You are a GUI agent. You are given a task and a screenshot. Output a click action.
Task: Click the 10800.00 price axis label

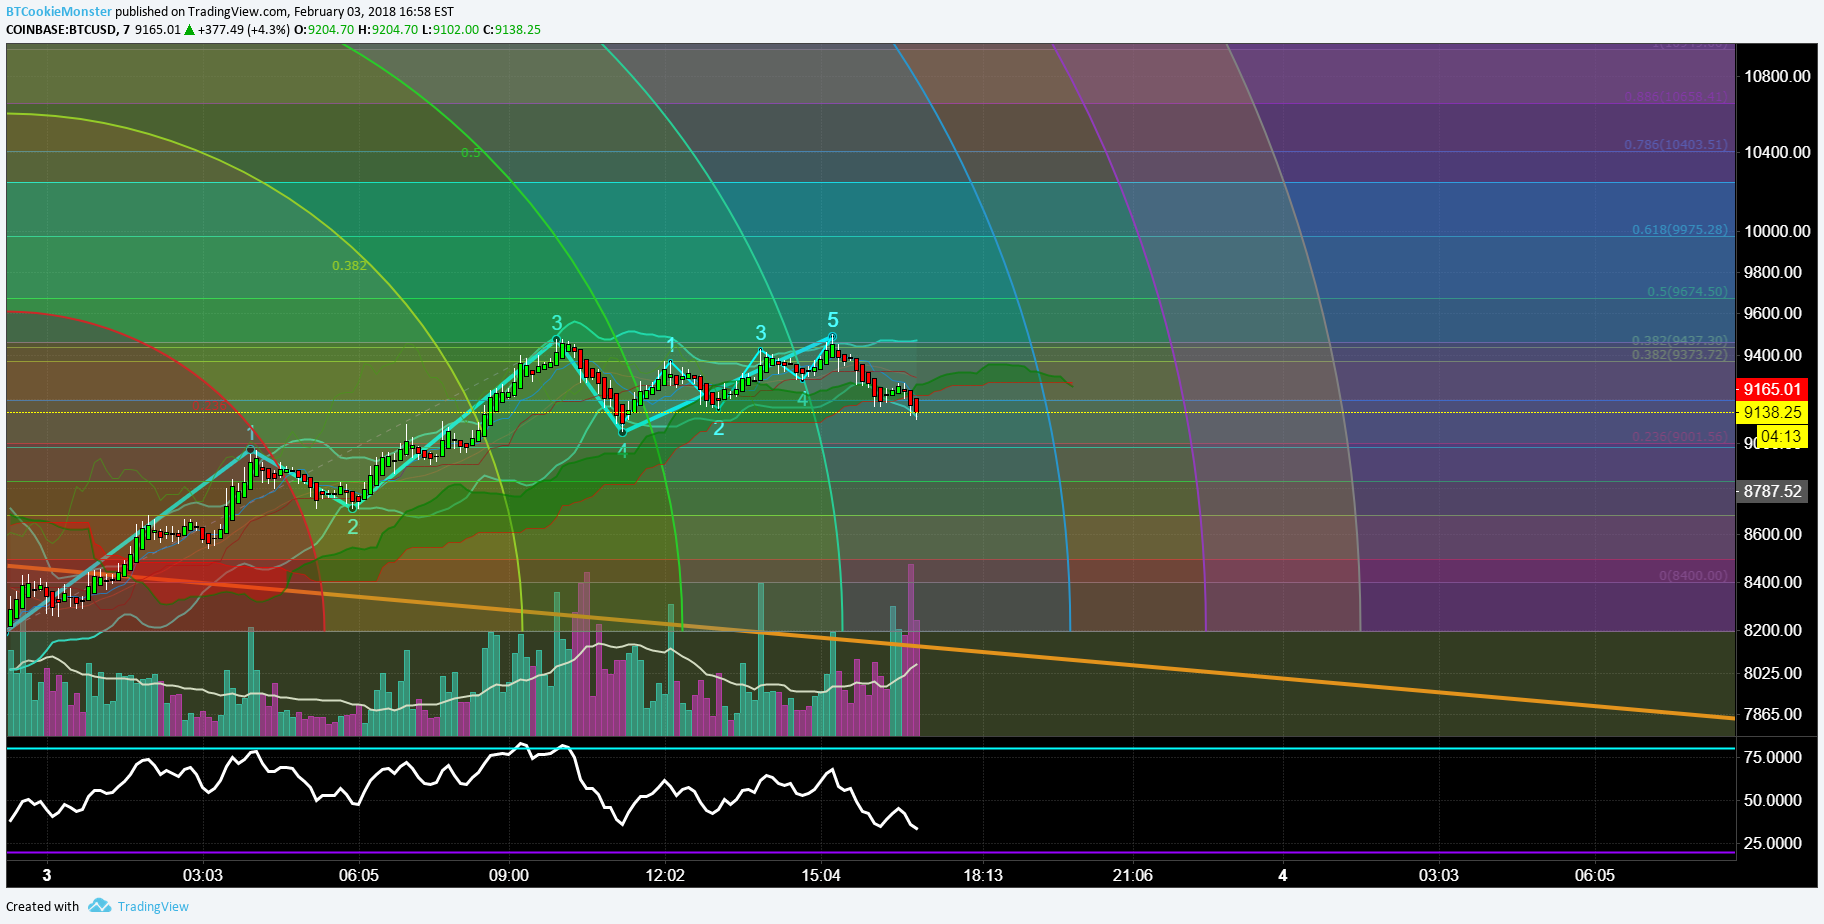tap(1777, 76)
